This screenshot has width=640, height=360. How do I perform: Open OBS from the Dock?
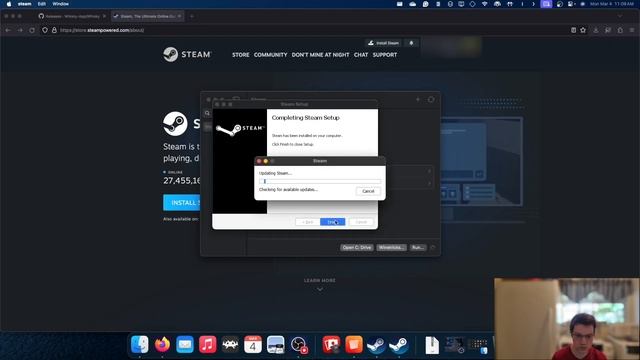[299, 344]
